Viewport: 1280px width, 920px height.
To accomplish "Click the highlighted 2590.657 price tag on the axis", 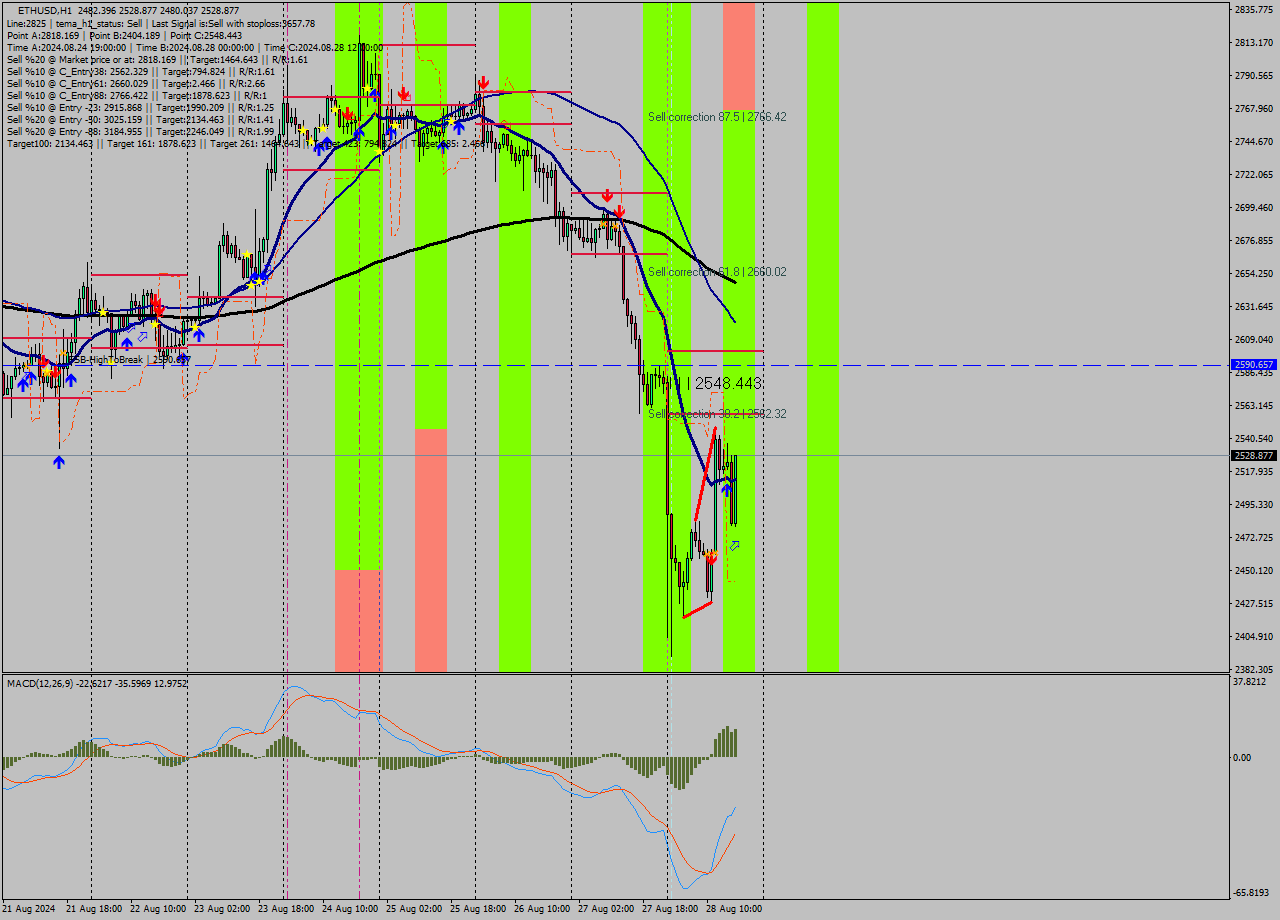I will (1256, 364).
